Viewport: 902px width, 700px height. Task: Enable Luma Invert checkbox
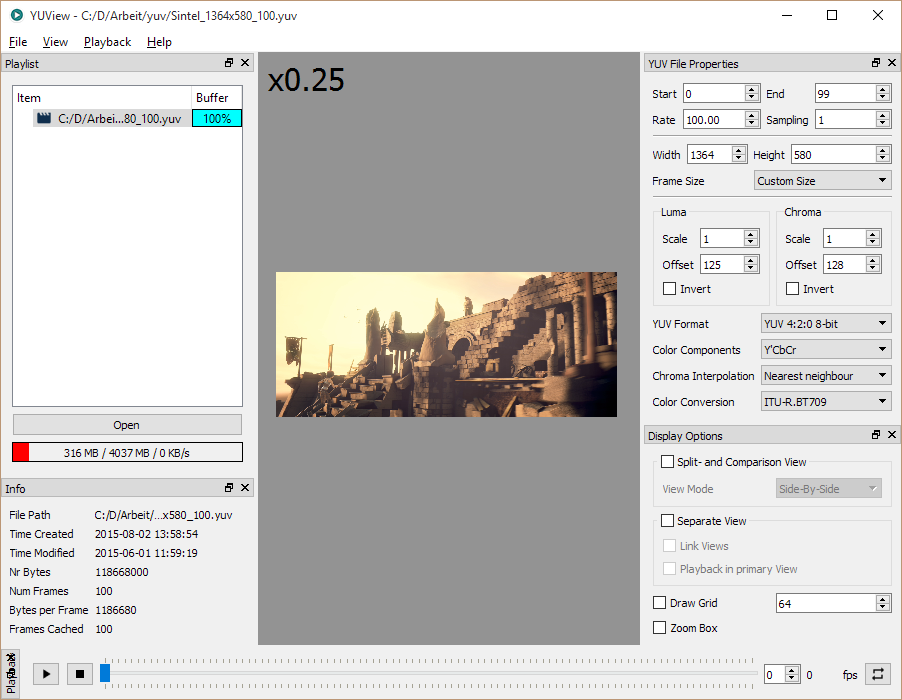click(669, 289)
